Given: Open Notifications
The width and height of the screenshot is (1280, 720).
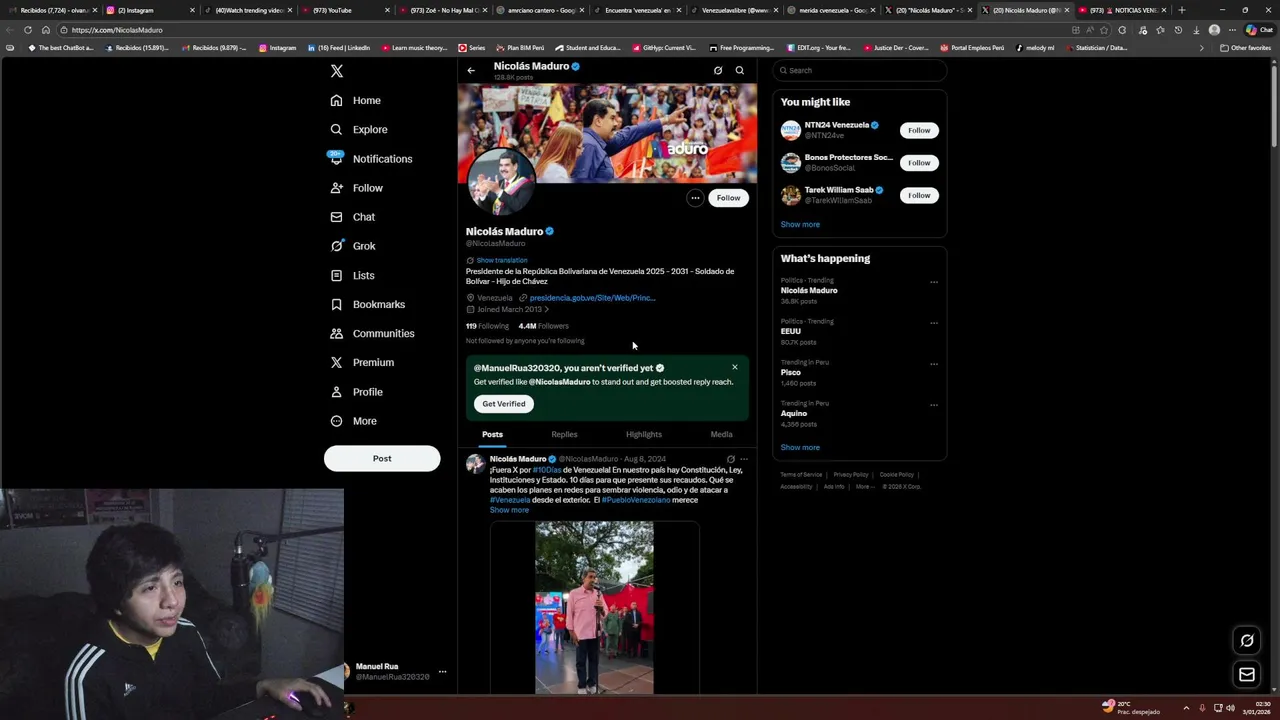Looking at the screenshot, I should pyautogui.click(x=370, y=159).
